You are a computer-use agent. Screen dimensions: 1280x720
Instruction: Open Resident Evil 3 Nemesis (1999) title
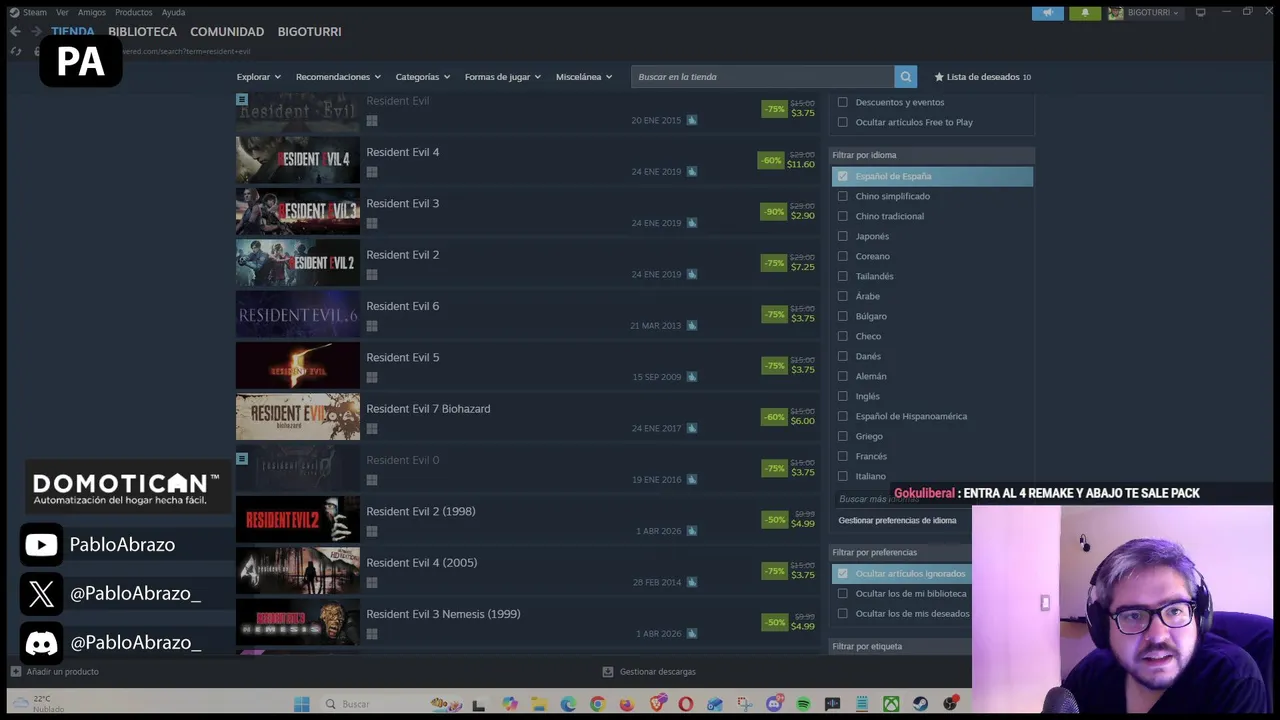[x=443, y=614]
